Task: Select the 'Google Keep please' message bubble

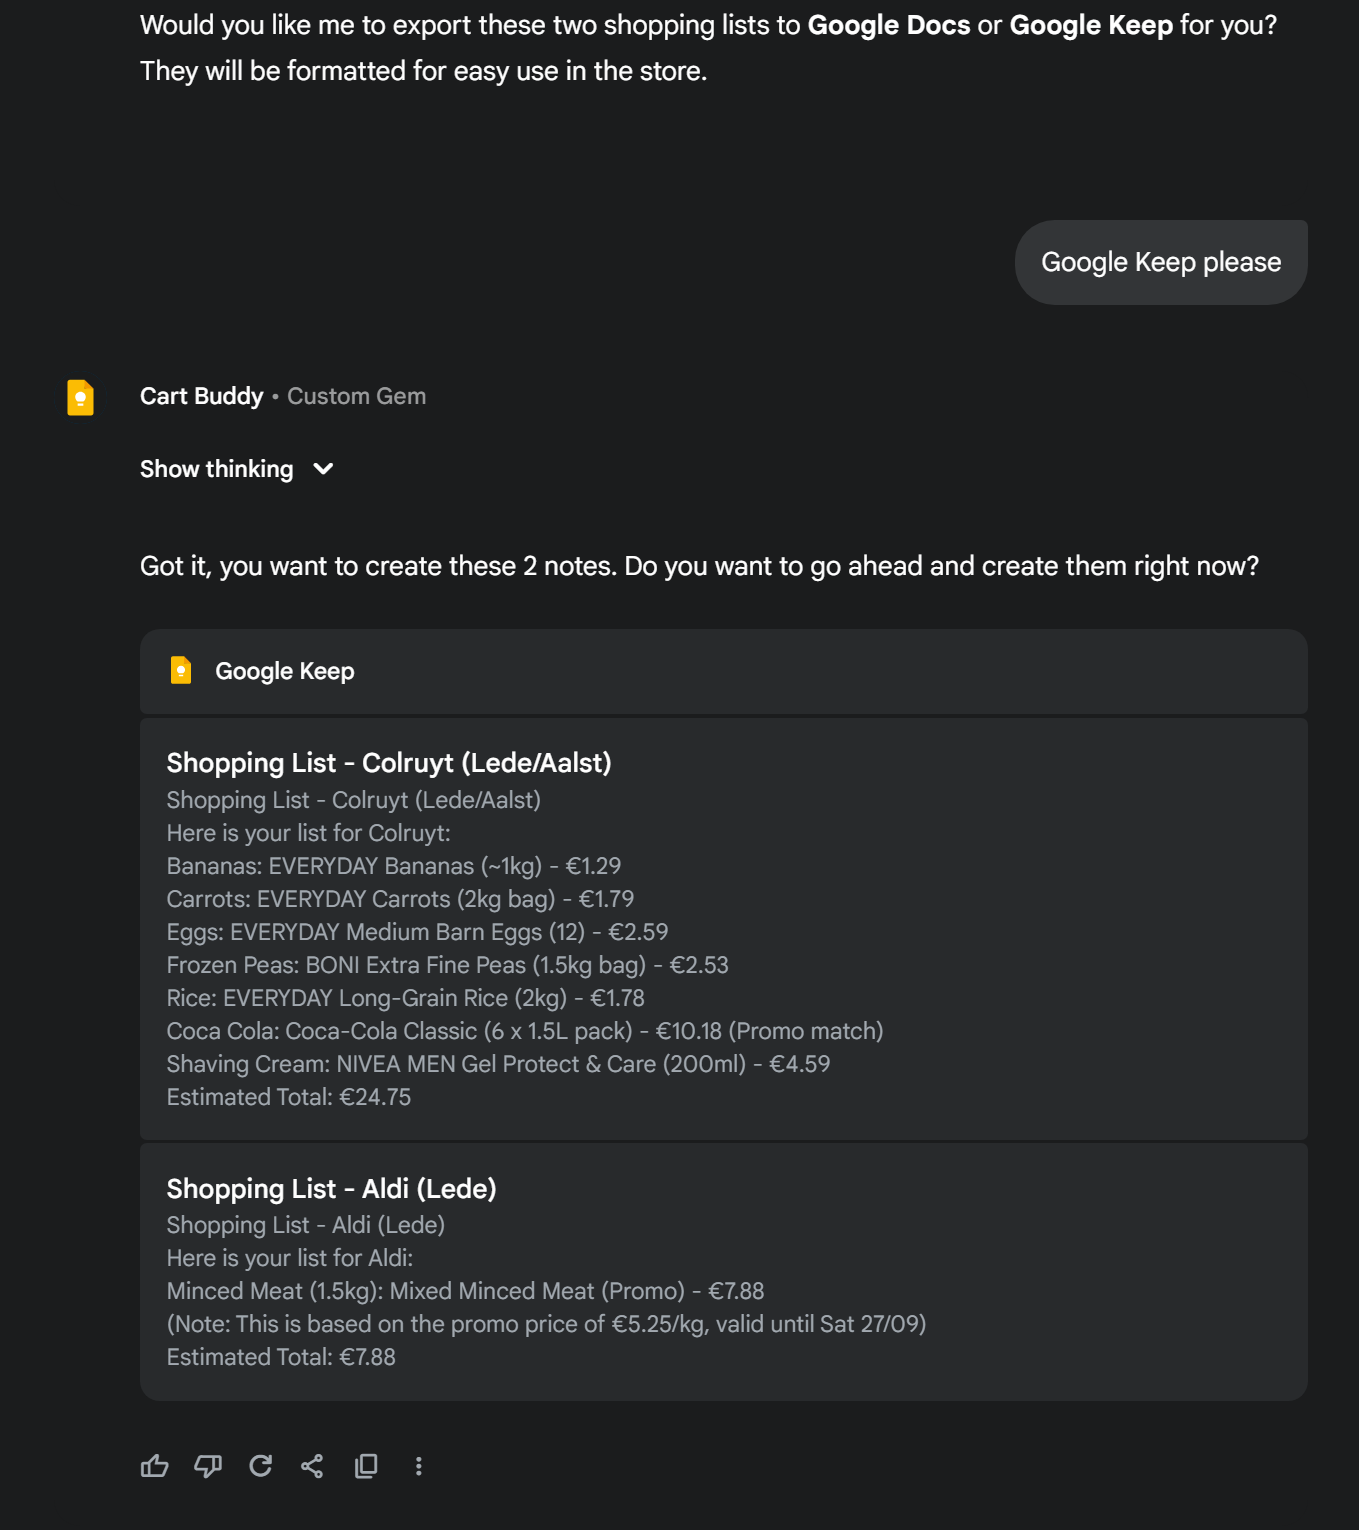Action: (1161, 262)
